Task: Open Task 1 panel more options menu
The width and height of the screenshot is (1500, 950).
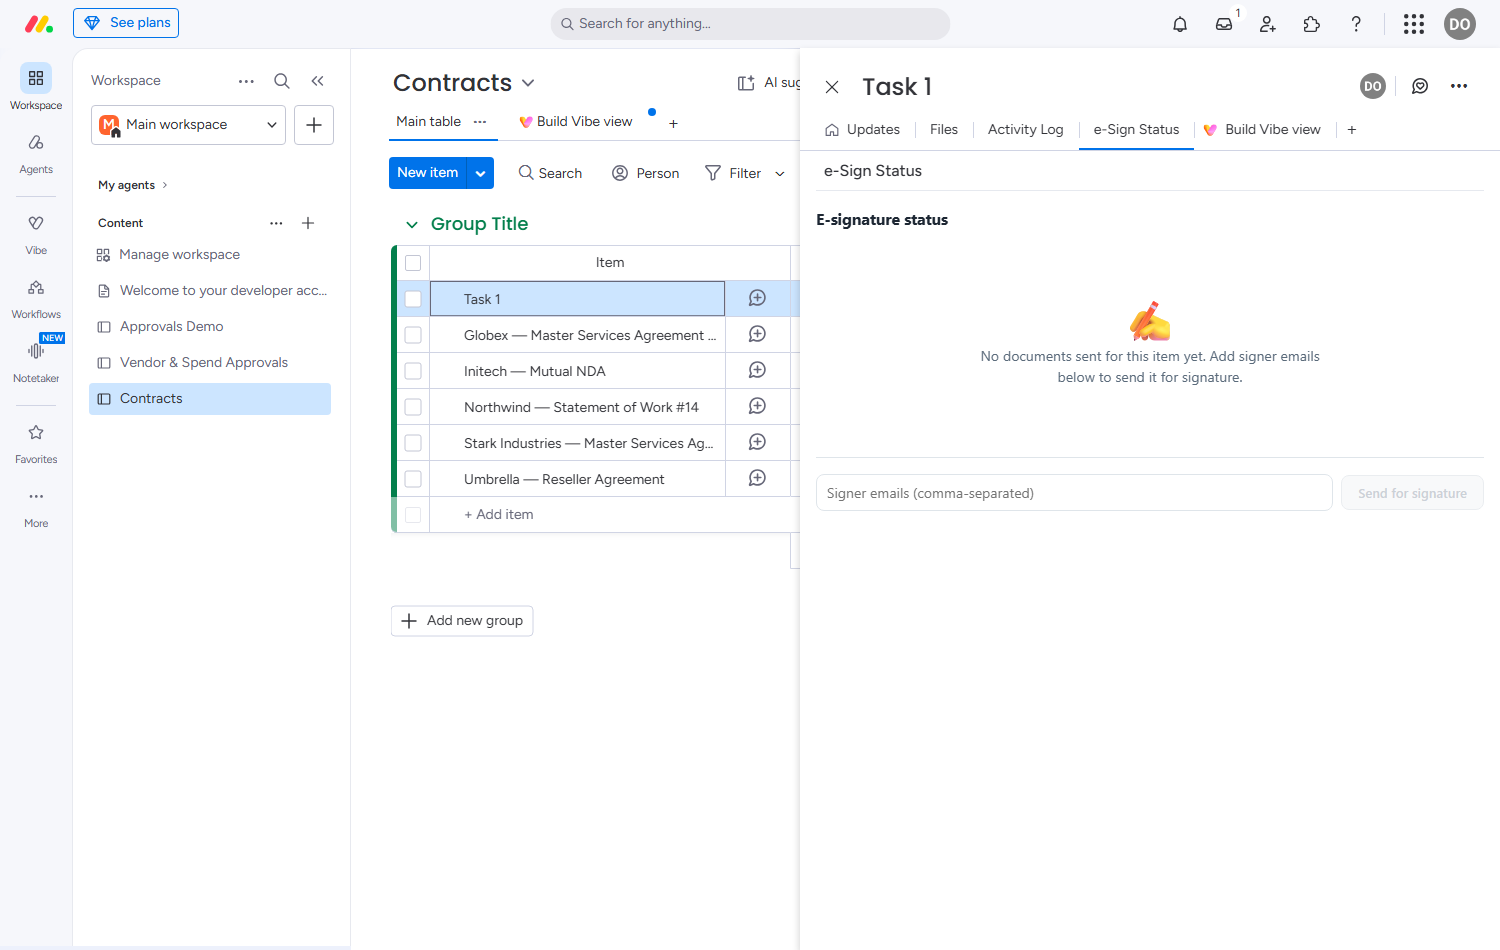Action: (1459, 86)
